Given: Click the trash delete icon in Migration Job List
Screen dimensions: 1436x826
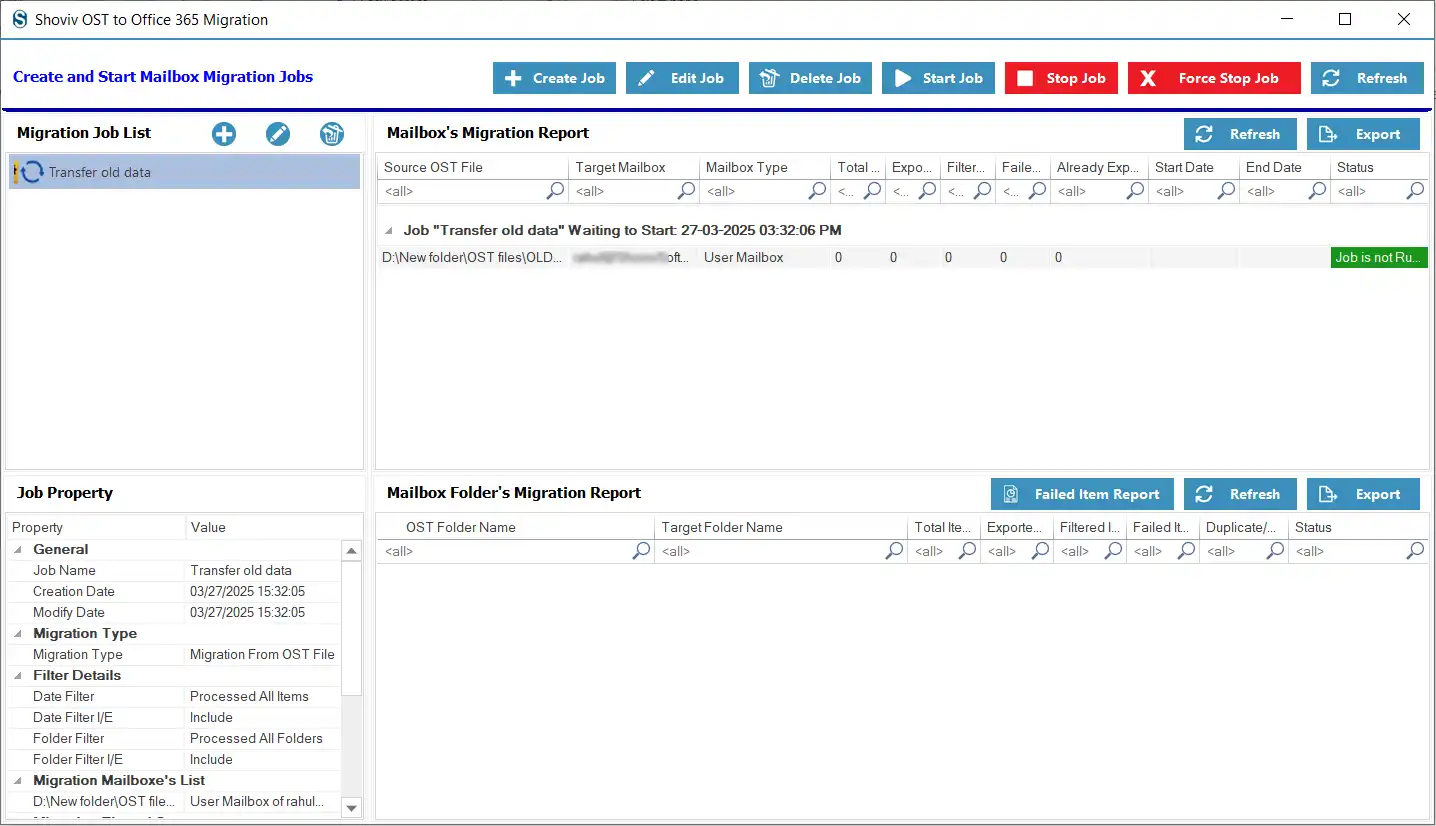Looking at the screenshot, I should pyautogui.click(x=332, y=134).
